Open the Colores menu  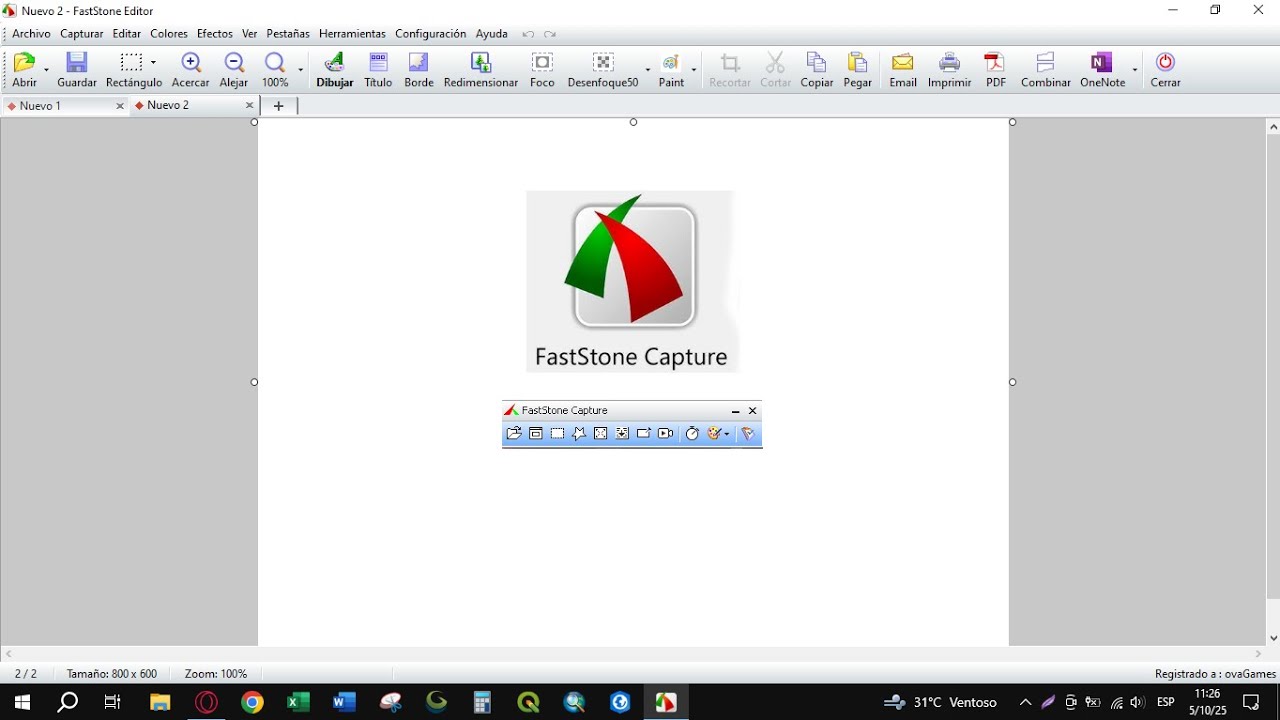169,34
